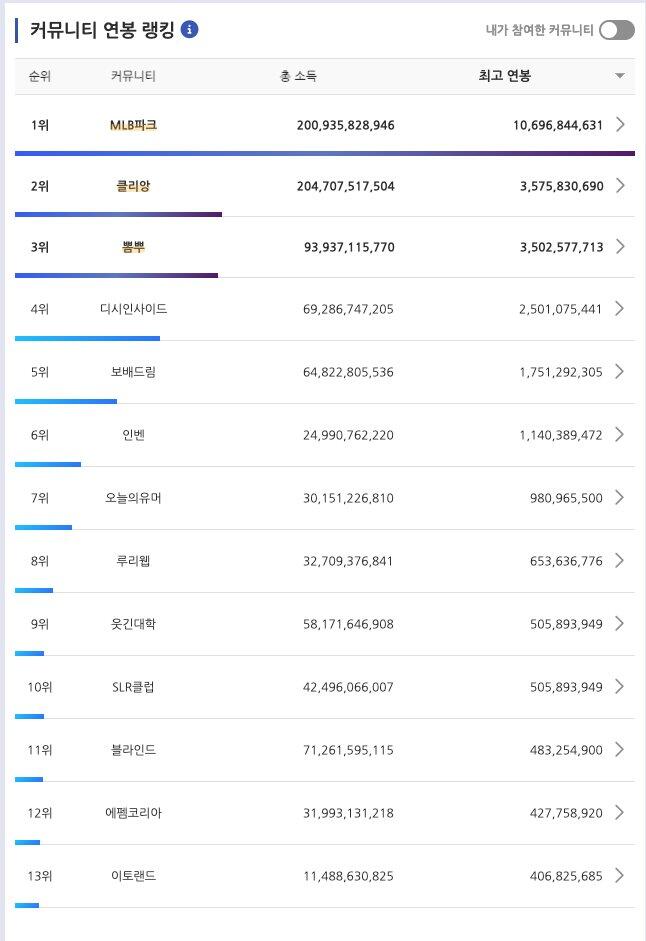The image size is (646, 941).
Task: Sort by 최고 연봉 dropdown arrow
Action: (620, 76)
